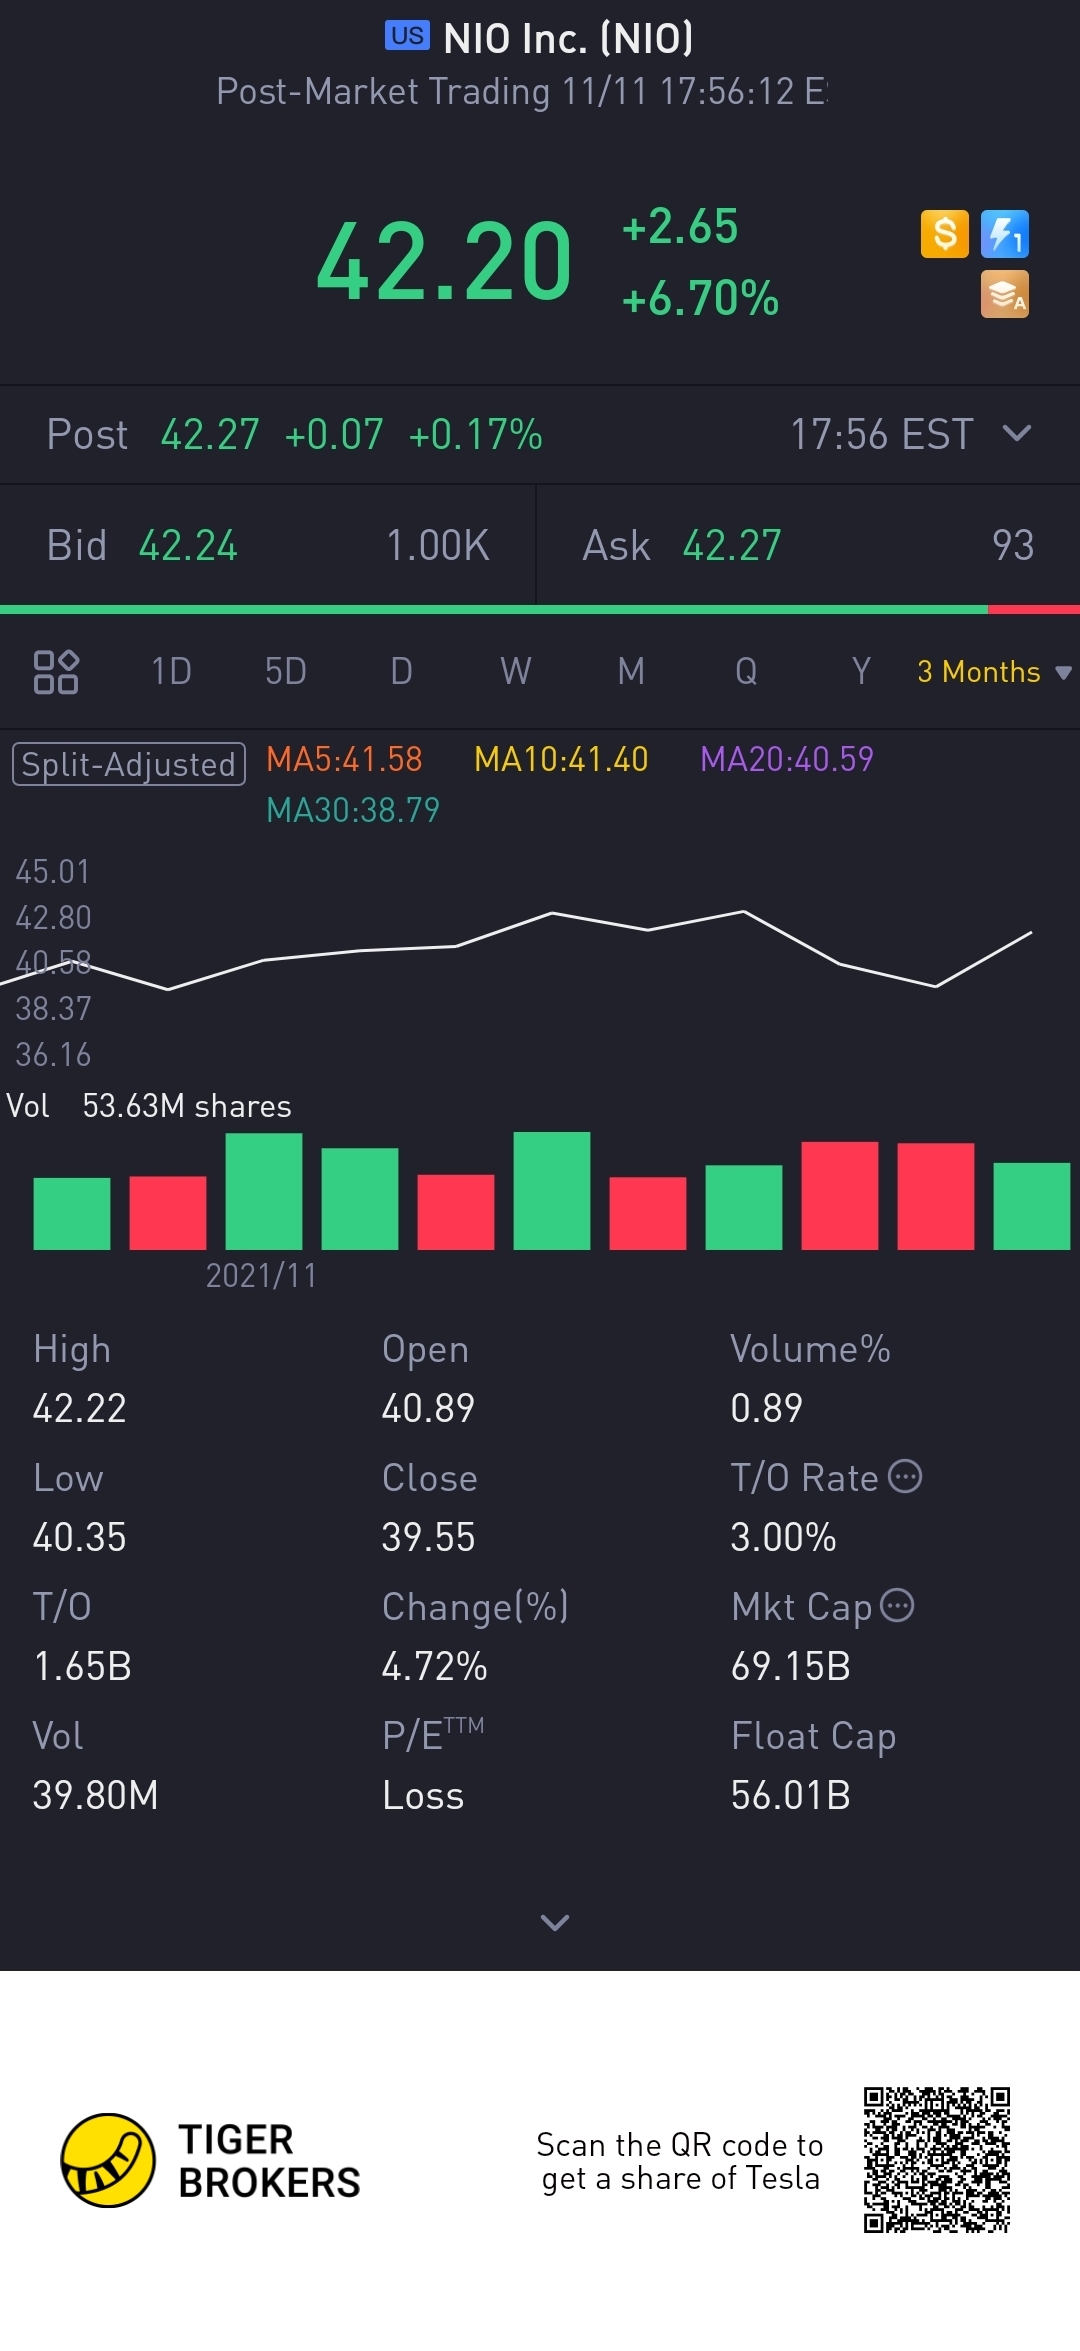Image resolution: width=1080 pixels, height=2351 pixels.
Task: Switch to the 5D chart tab
Action: click(x=286, y=671)
